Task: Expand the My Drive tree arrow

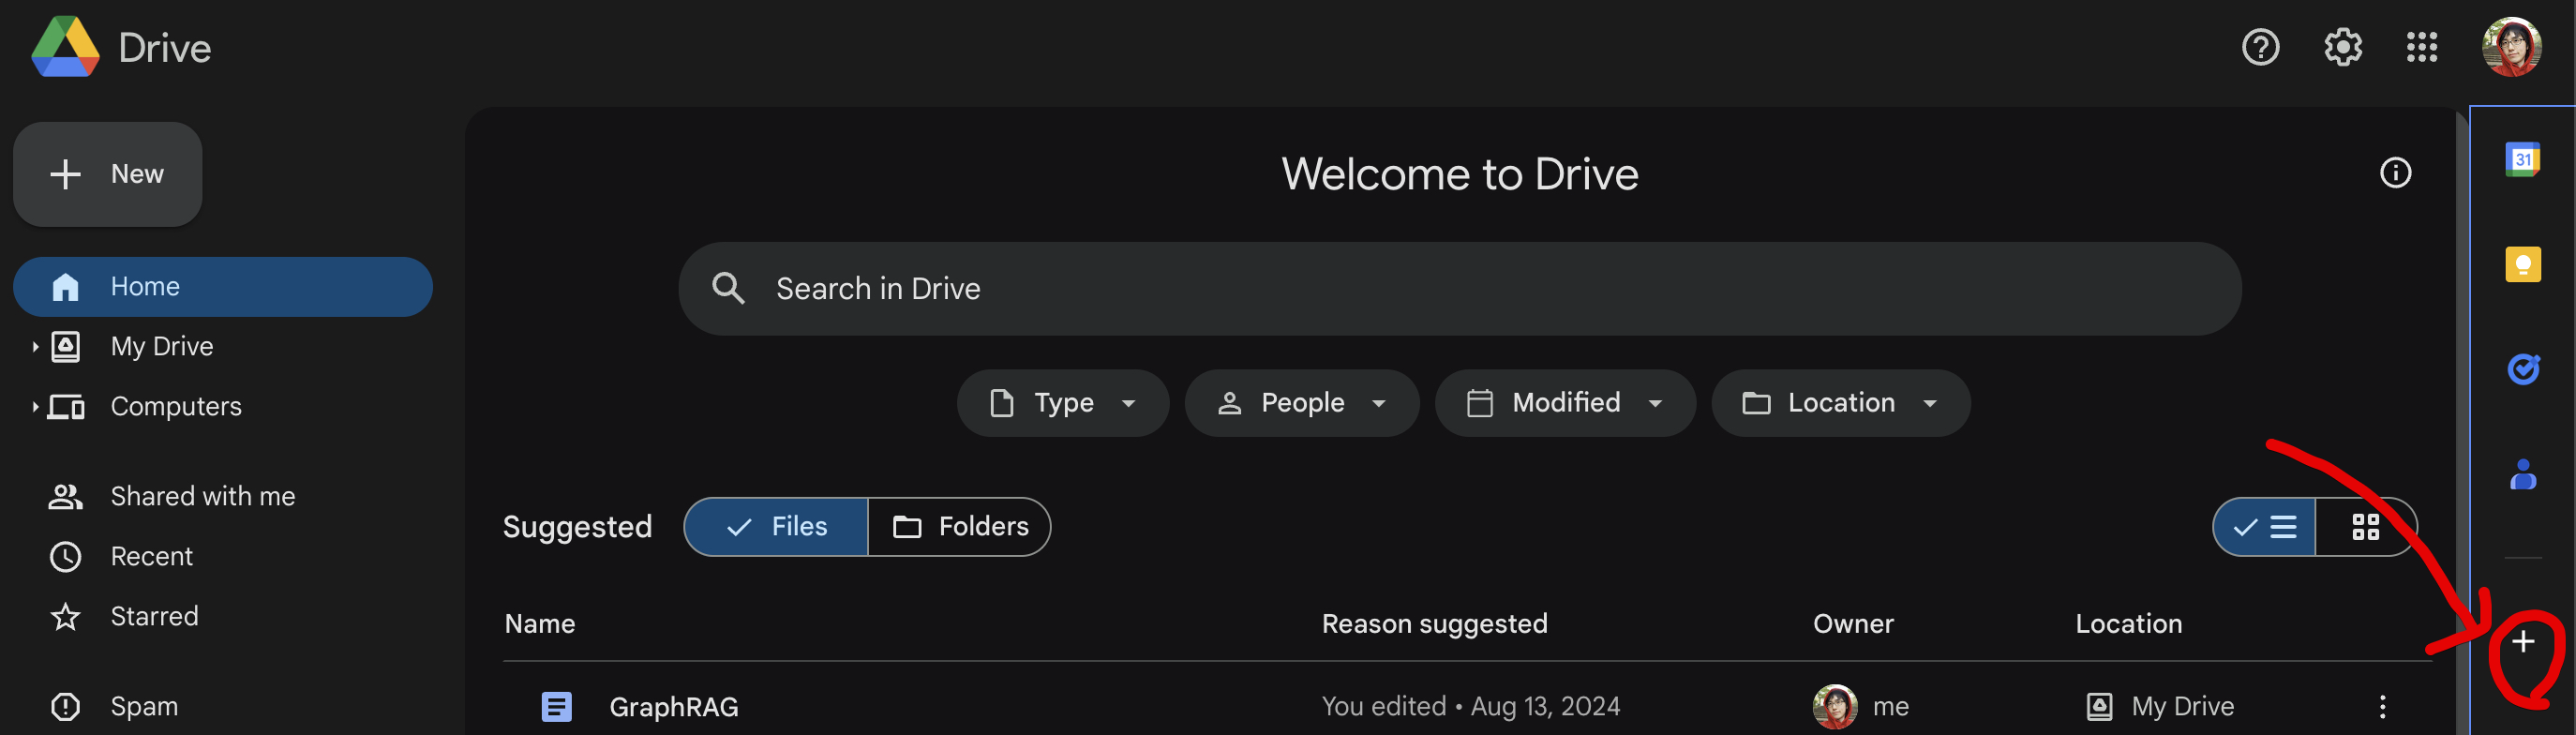Action: pos(34,347)
